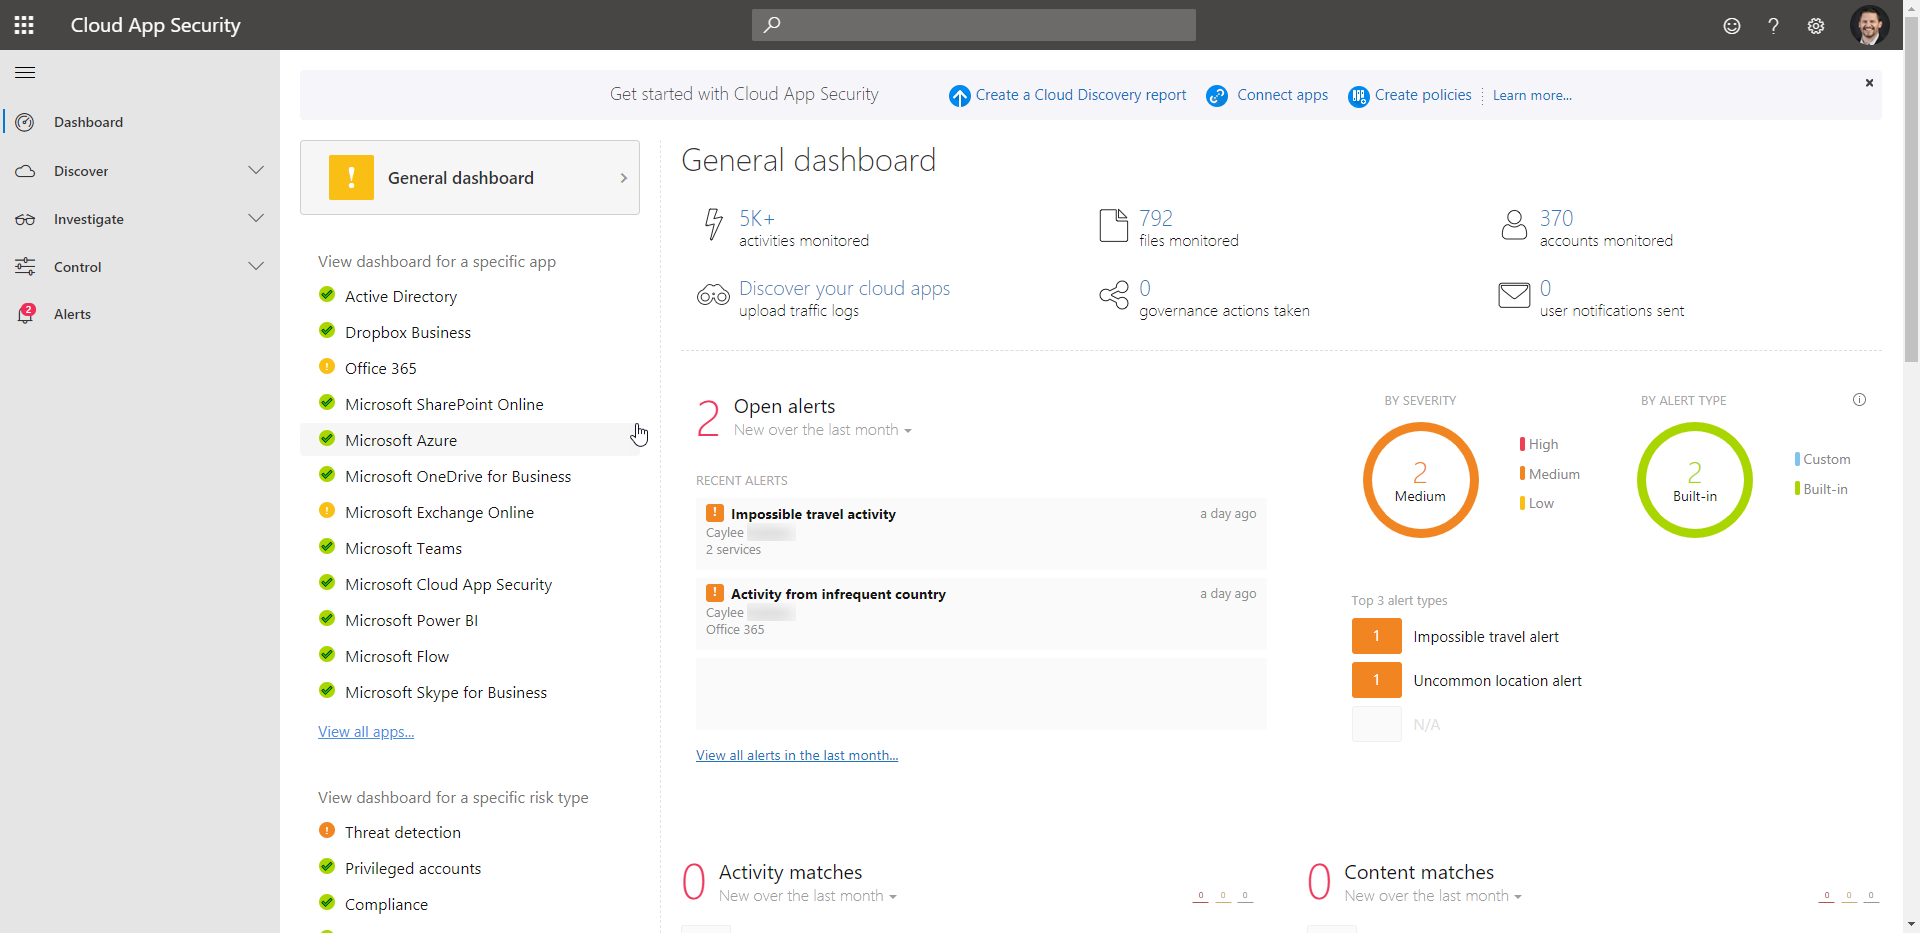Click the High severity legend swatch
The image size is (1920, 933).
click(1522, 444)
